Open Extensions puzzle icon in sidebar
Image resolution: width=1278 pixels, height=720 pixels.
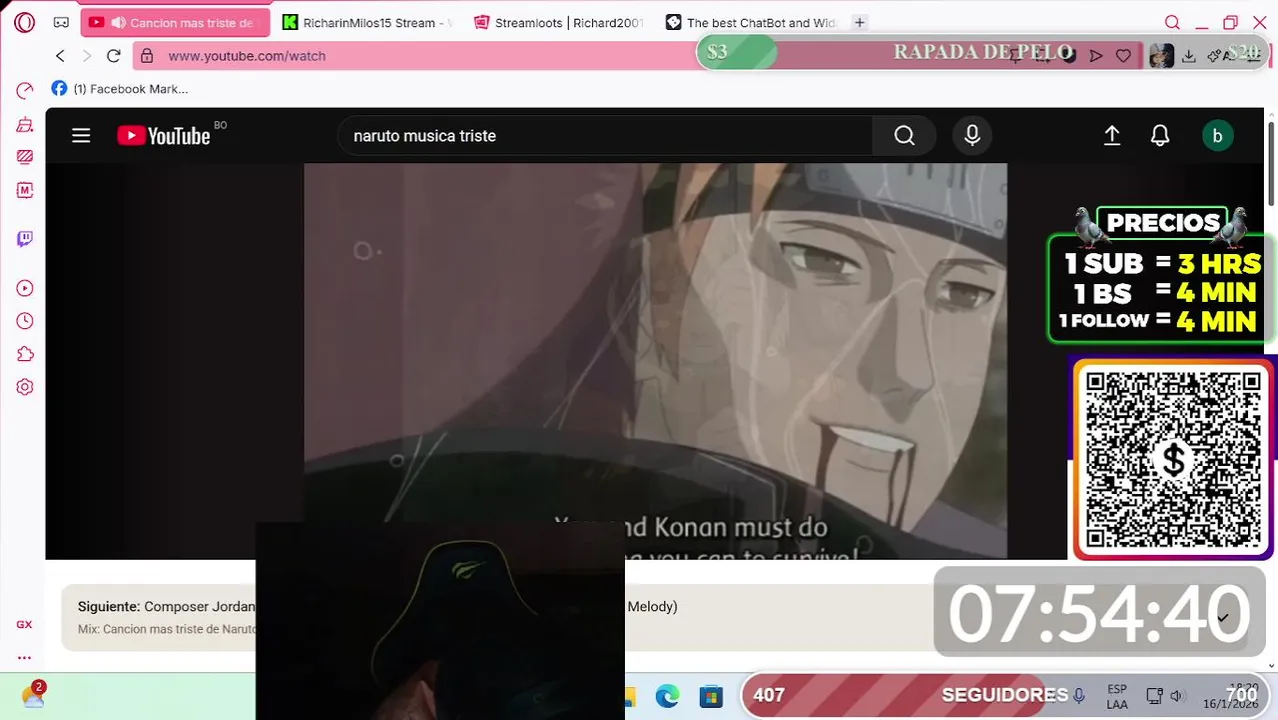25,354
